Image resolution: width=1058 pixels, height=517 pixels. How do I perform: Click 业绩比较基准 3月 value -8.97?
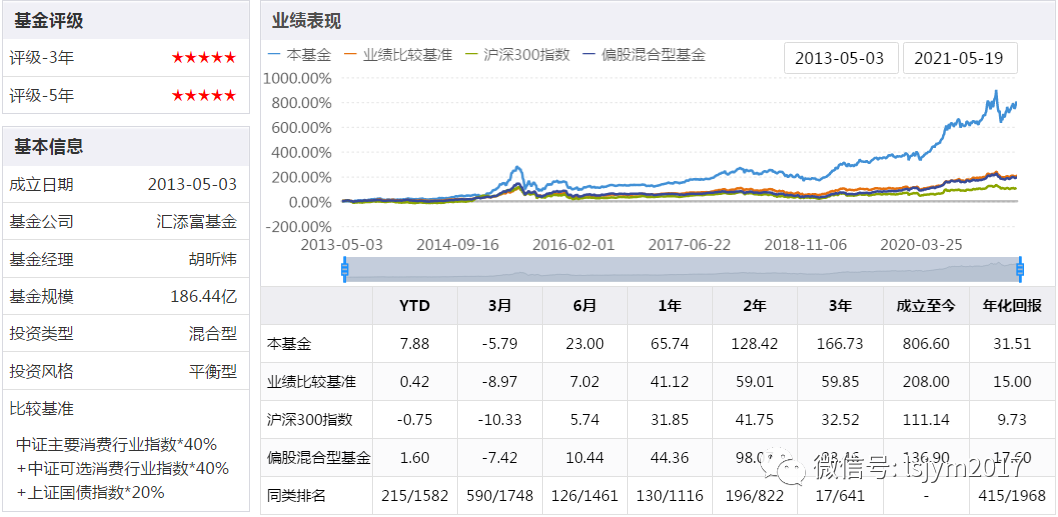pos(500,382)
